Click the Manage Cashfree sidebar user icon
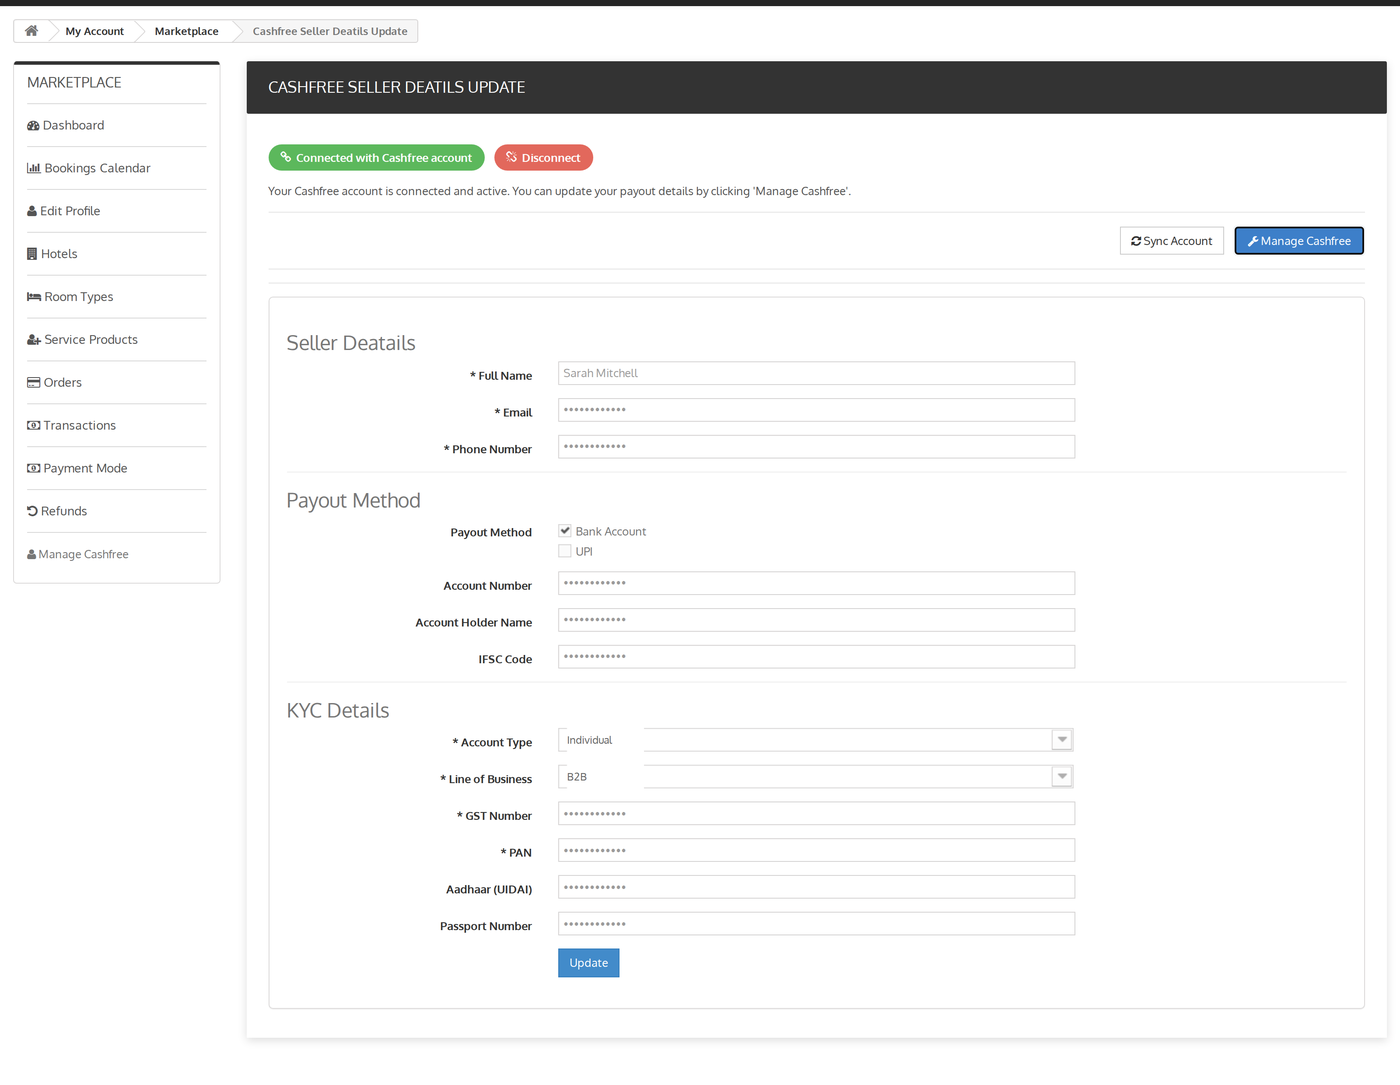The width and height of the screenshot is (1400, 1085). (31, 554)
